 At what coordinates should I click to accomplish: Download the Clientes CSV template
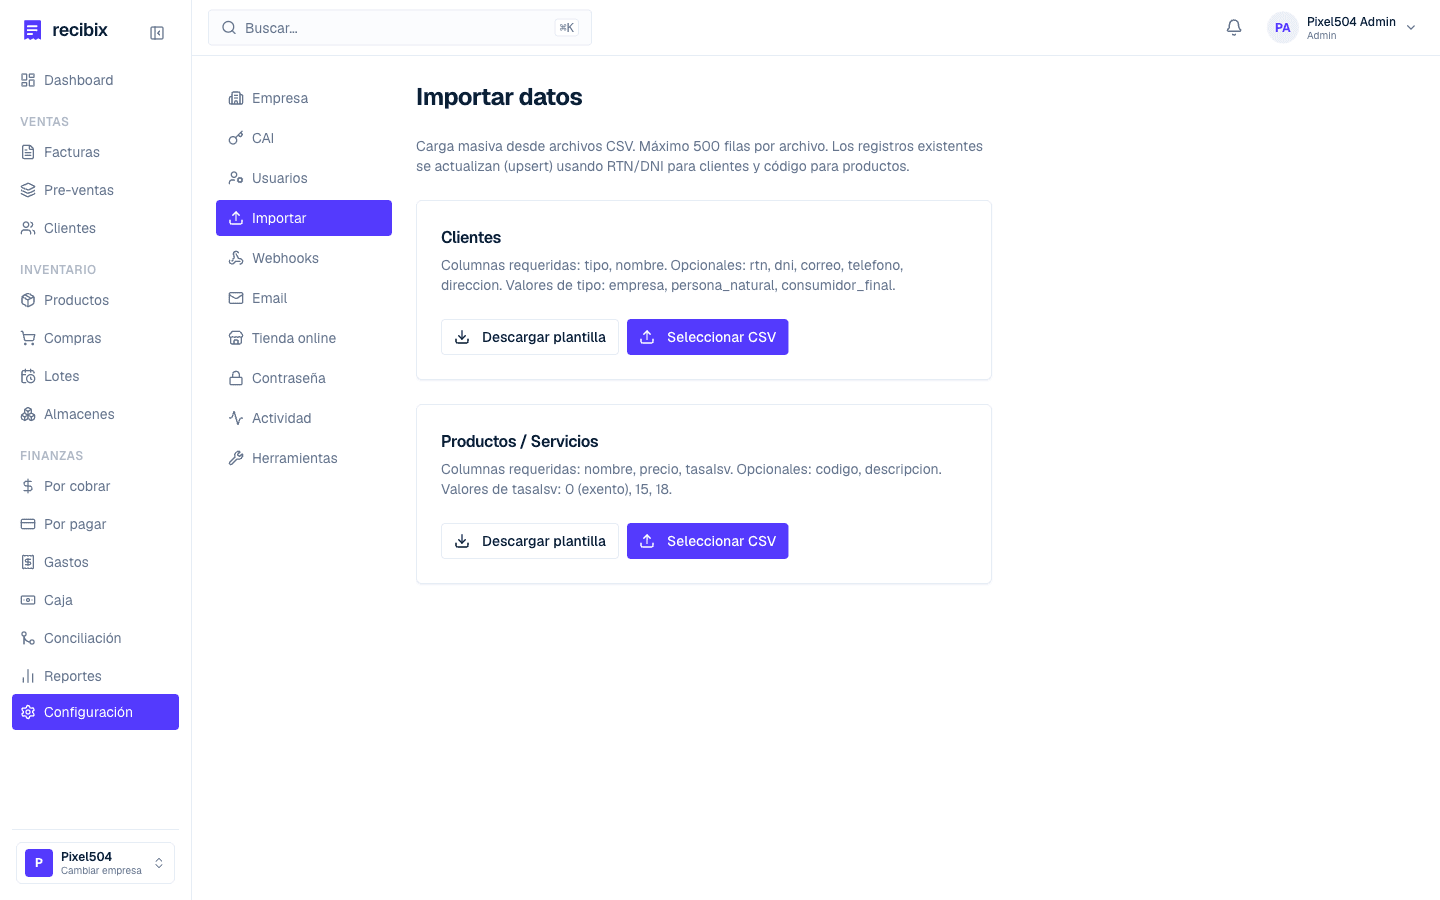530,337
